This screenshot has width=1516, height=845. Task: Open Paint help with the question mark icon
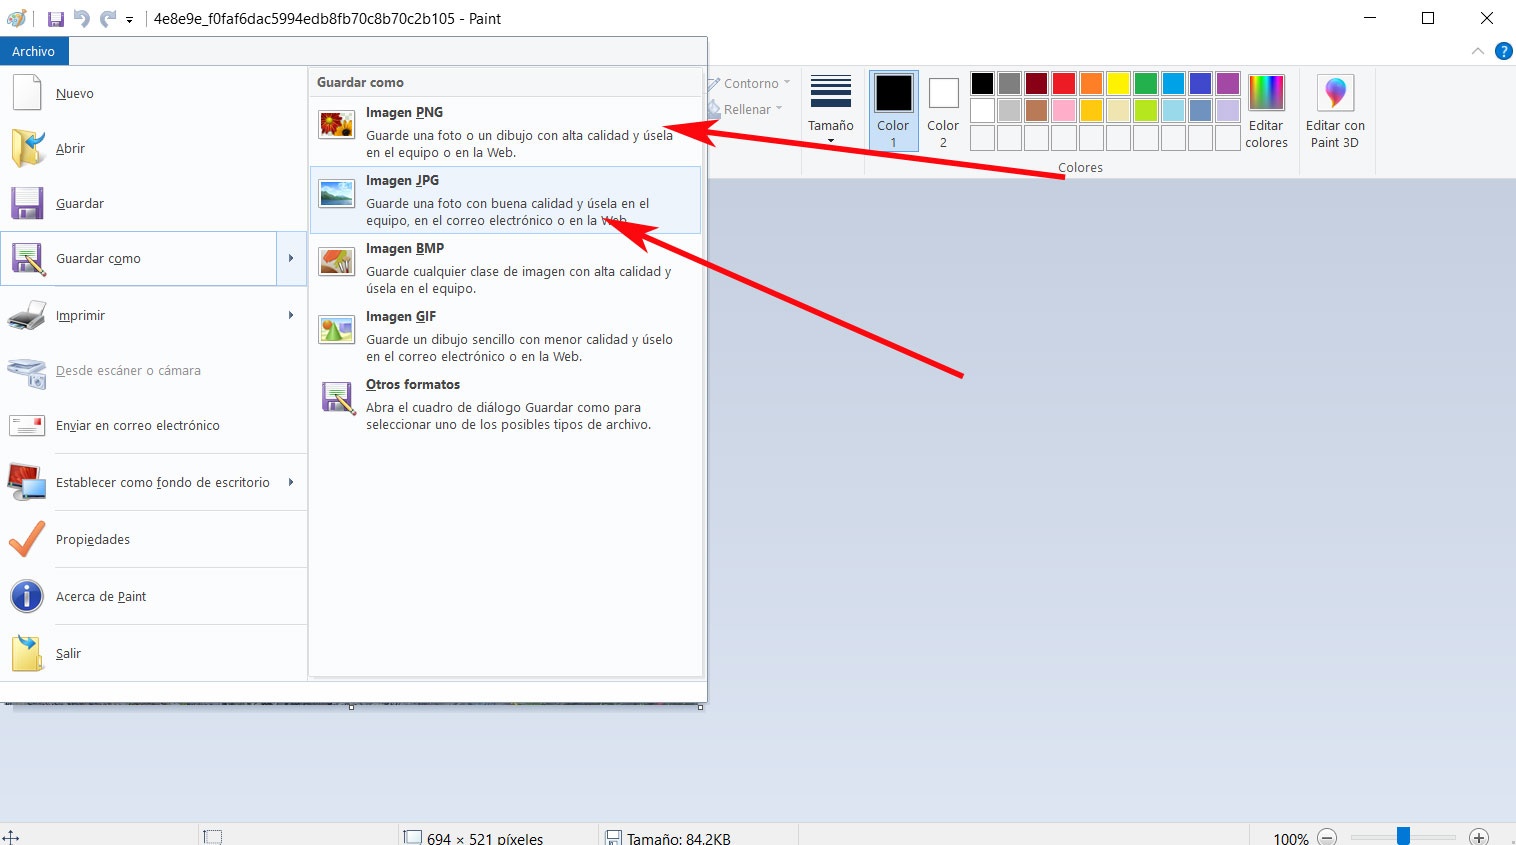[x=1503, y=51]
